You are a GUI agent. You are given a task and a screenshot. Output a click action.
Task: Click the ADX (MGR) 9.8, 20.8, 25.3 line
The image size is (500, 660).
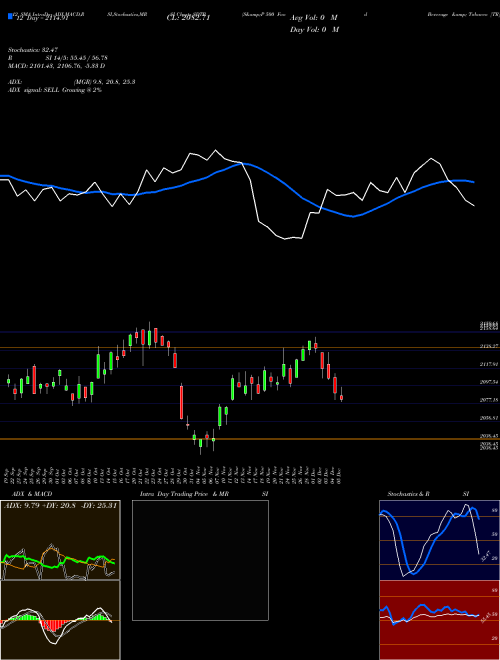[x=72, y=82]
